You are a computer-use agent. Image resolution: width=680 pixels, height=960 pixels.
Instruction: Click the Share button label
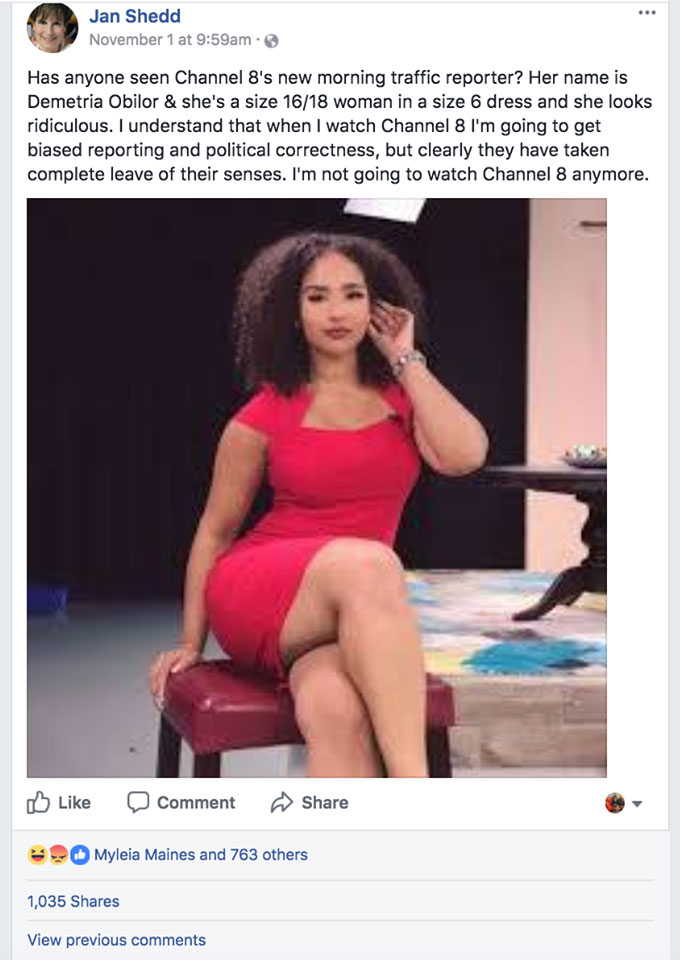coord(324,802)
